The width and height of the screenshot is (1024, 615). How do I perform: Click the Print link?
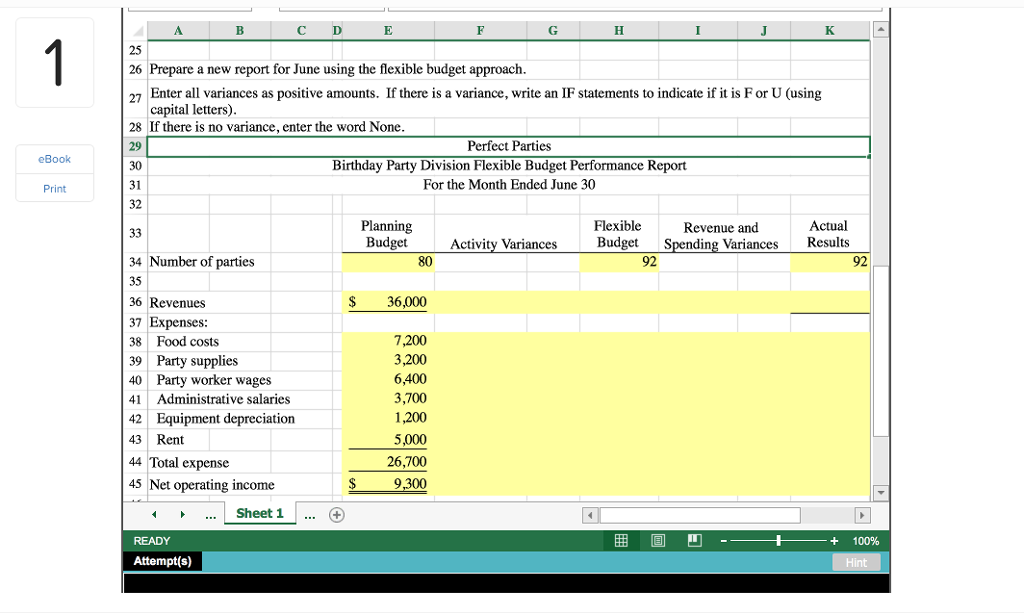(x=54, y=188)
